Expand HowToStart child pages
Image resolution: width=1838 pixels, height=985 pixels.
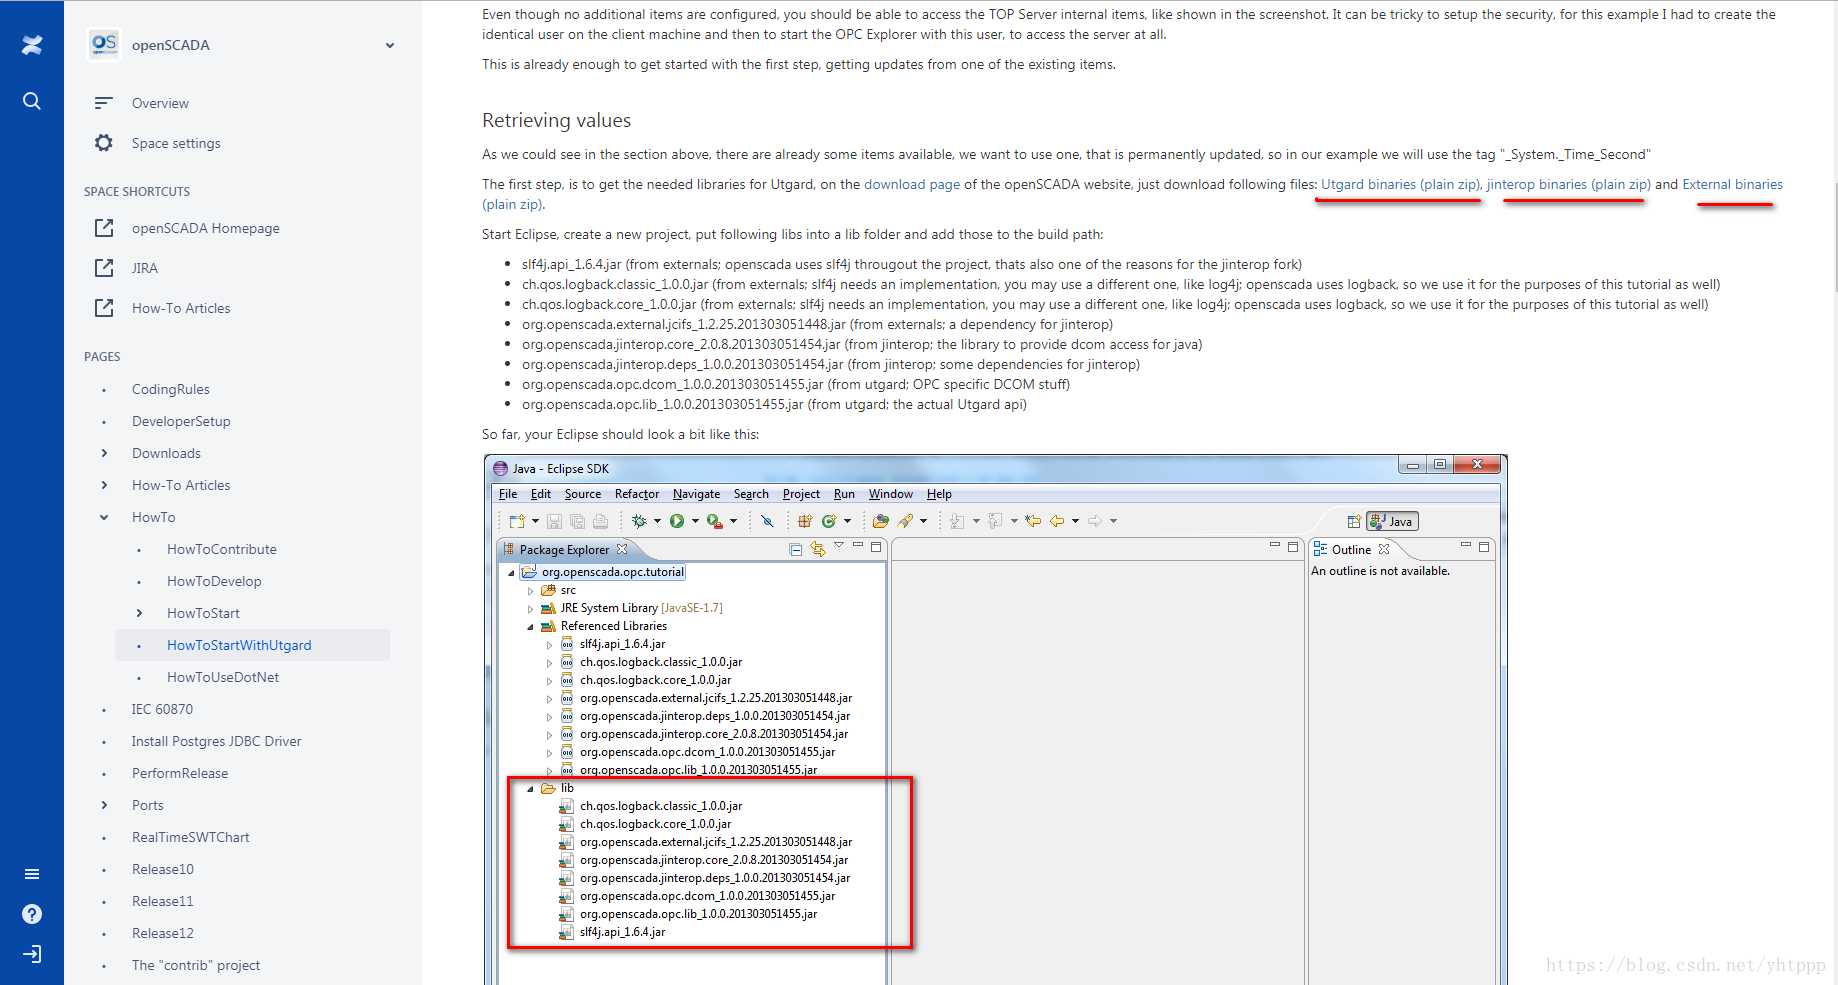(x=139, y=613)
